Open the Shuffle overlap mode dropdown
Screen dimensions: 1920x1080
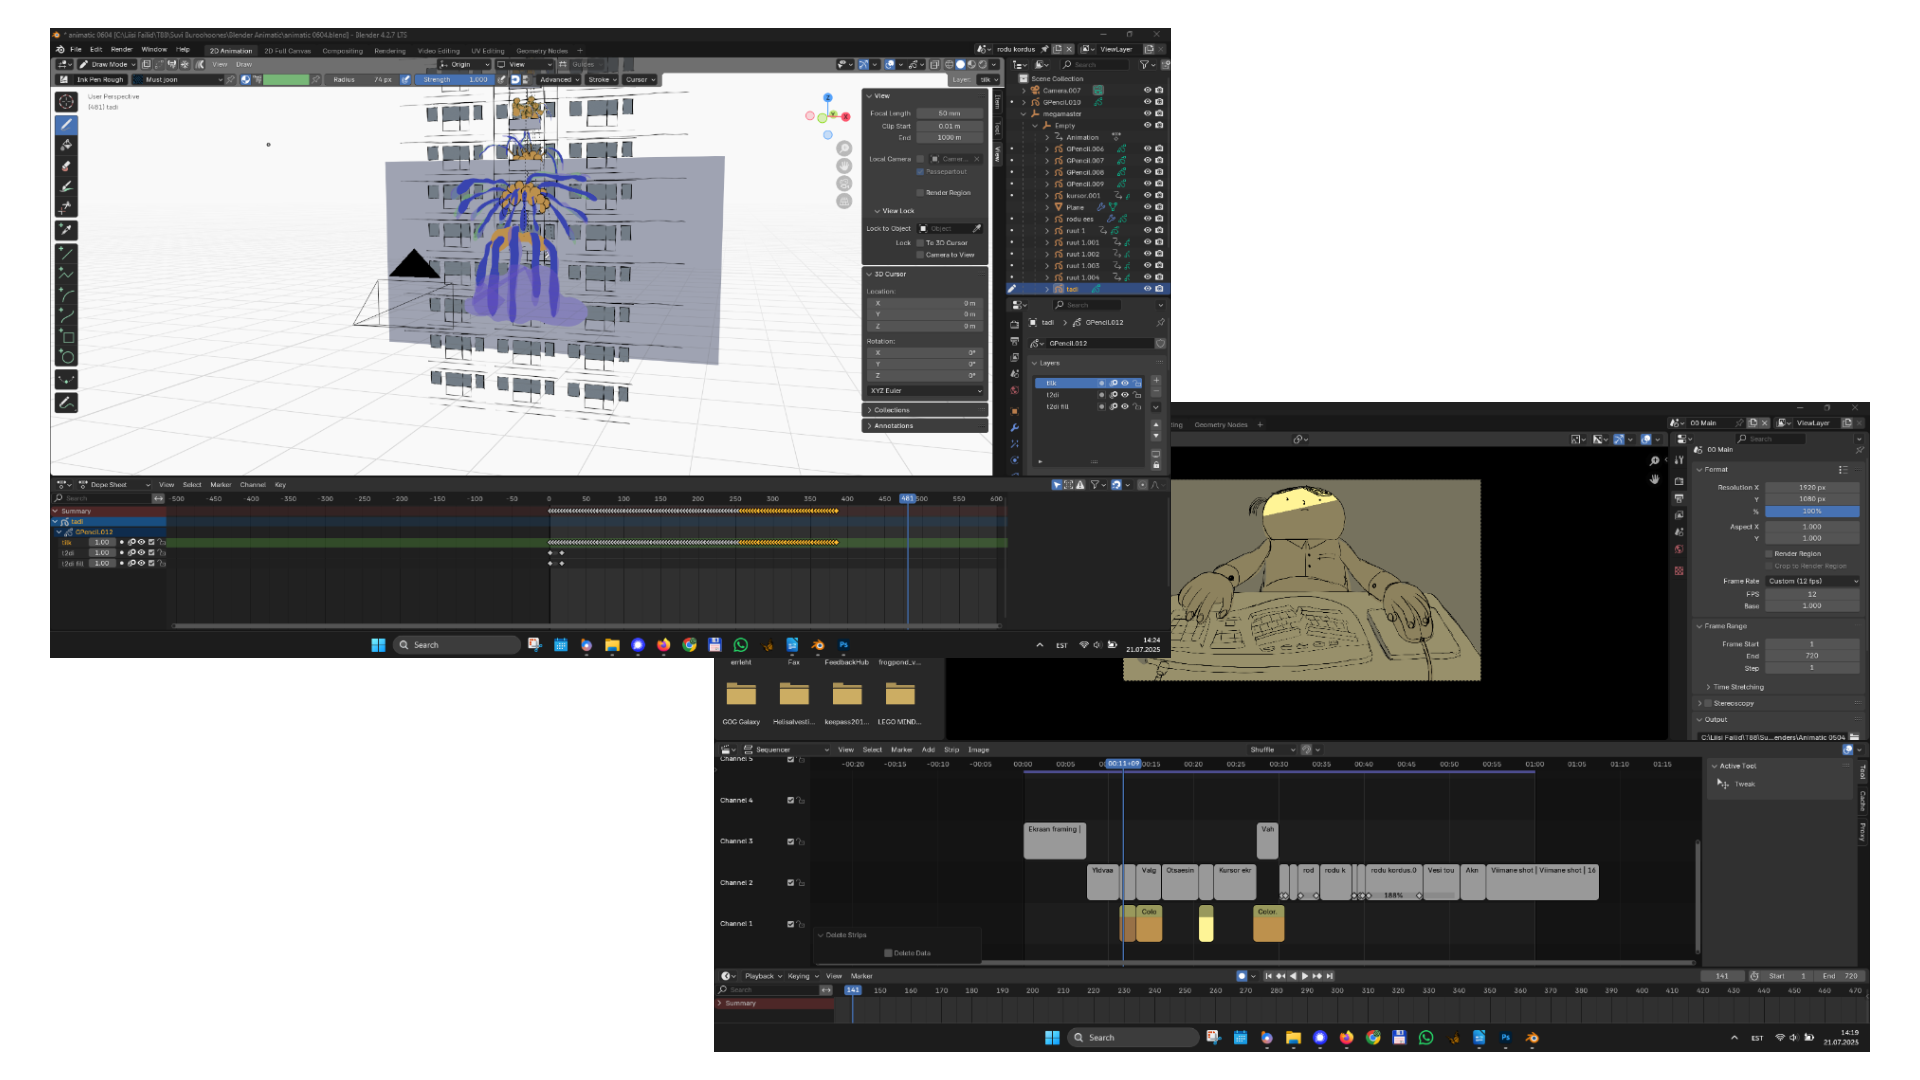click(x=1272, y=750)
